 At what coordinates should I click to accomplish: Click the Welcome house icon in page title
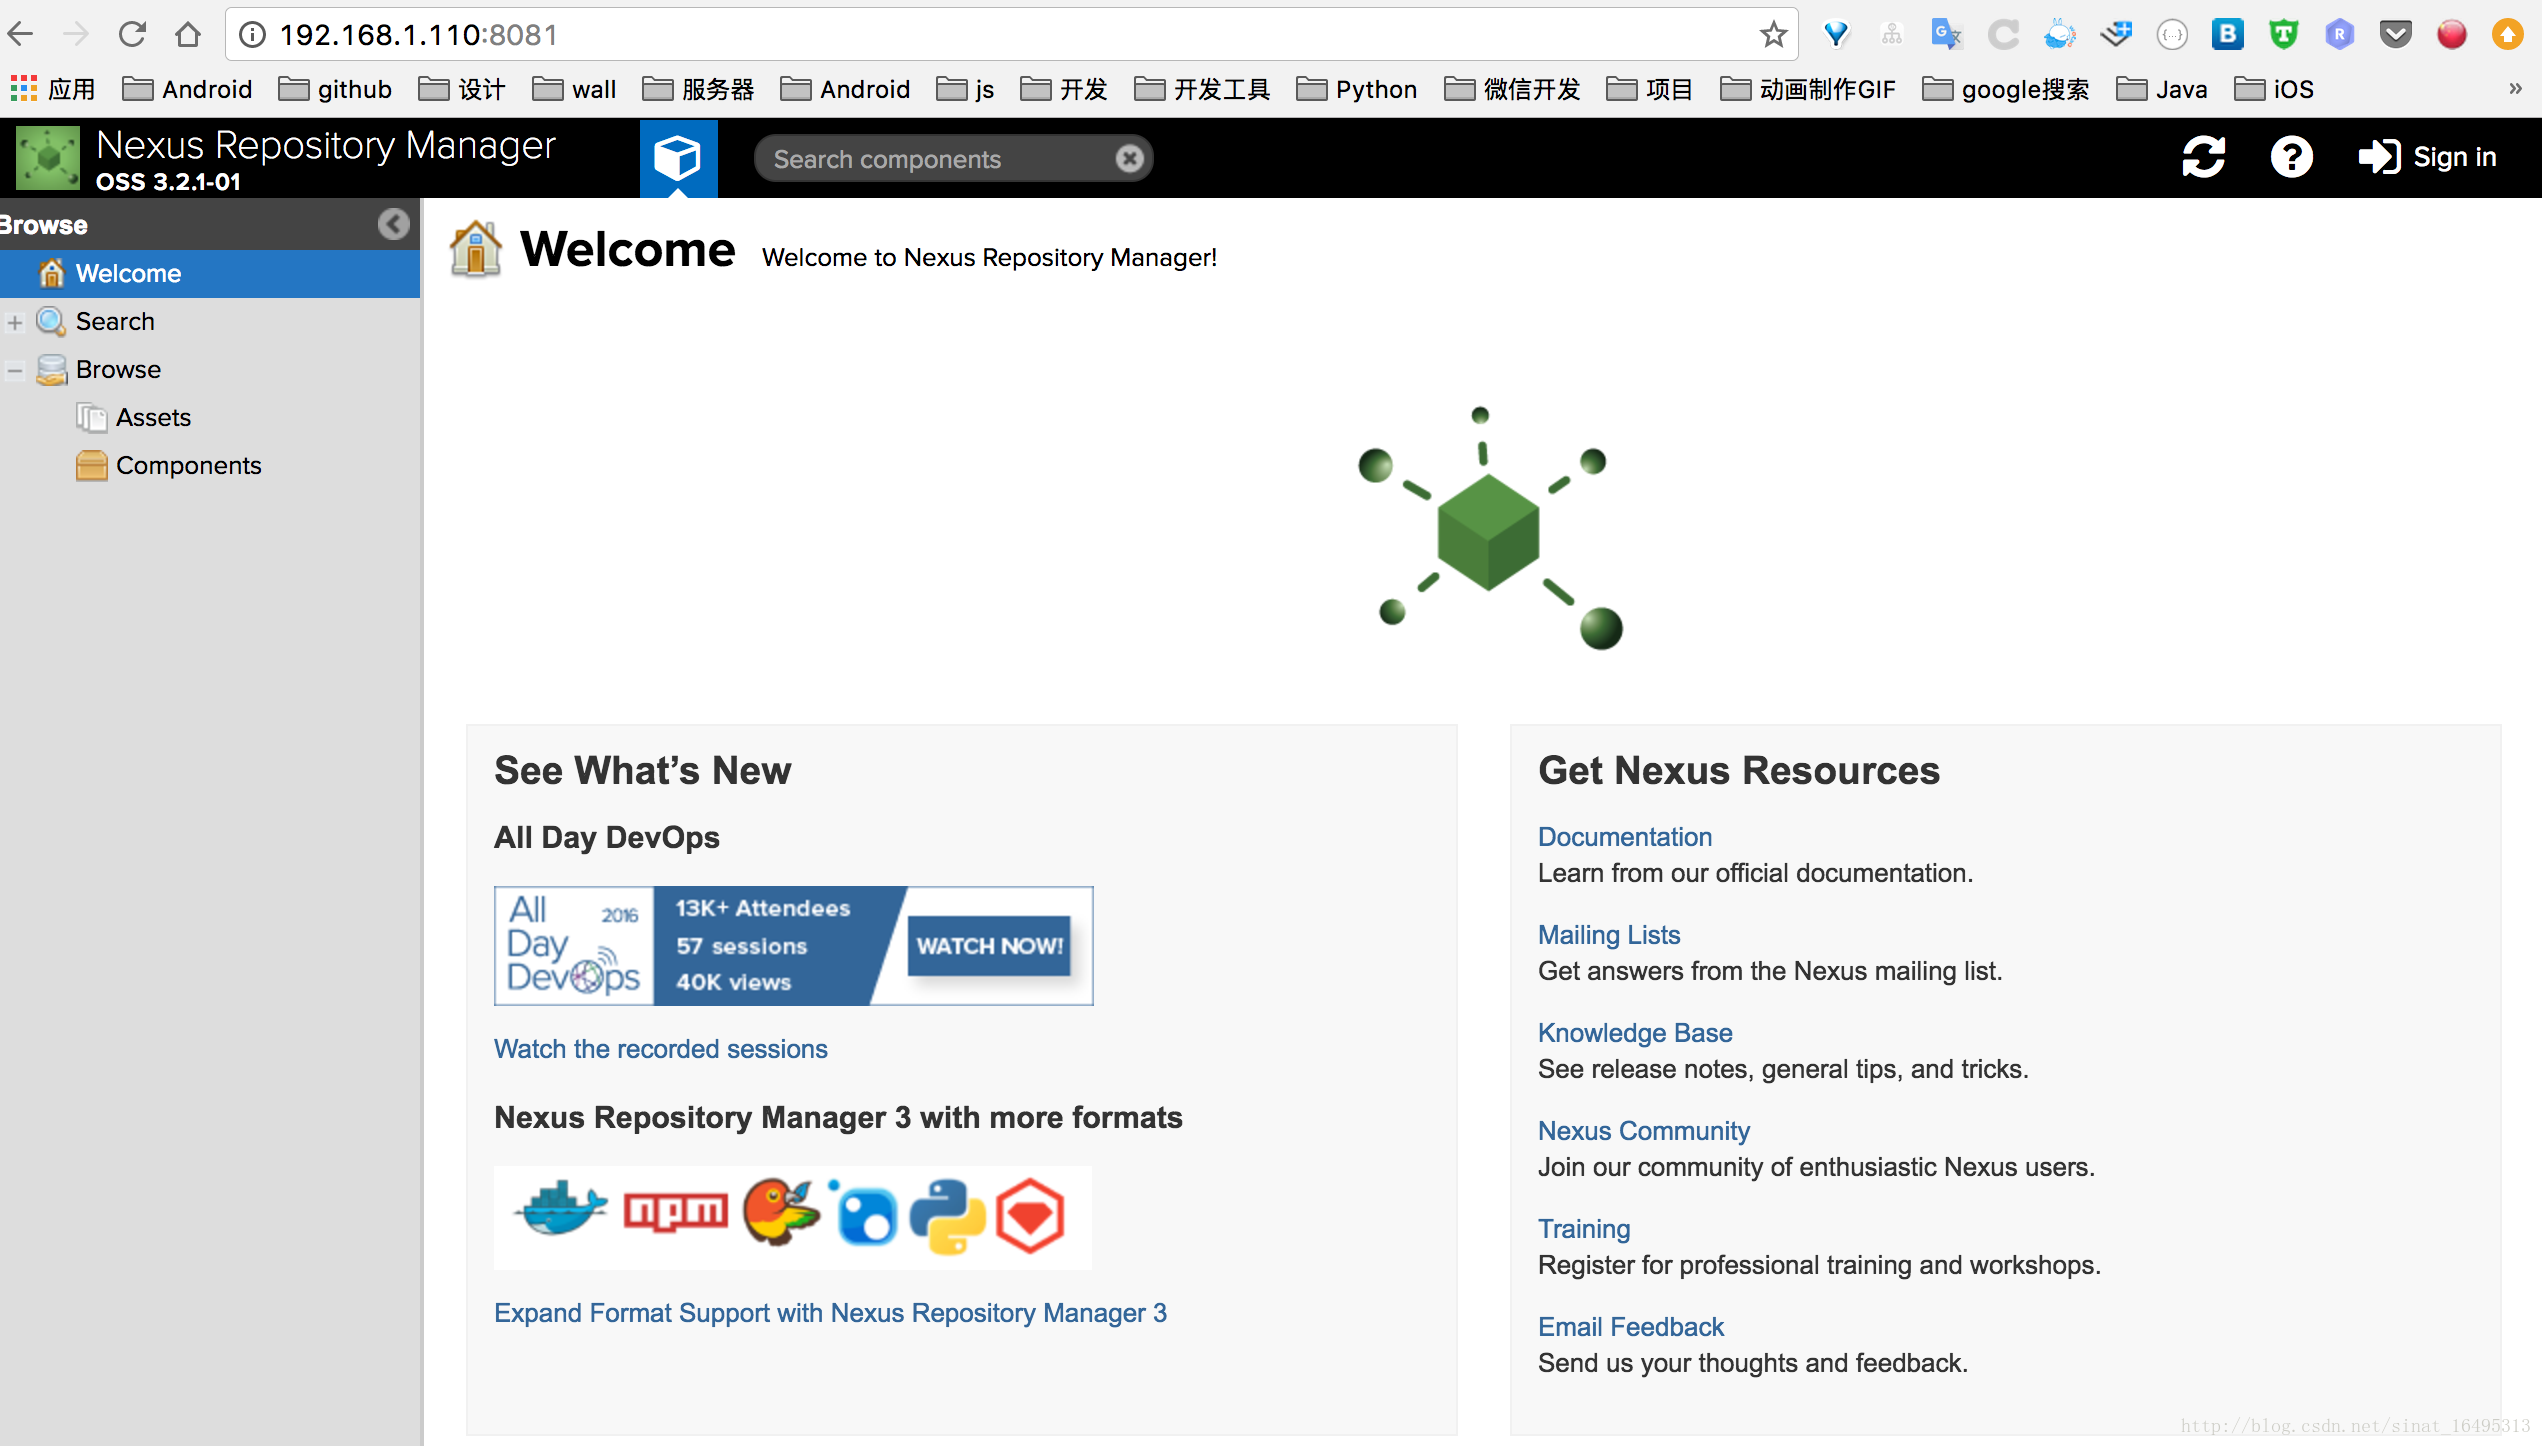click(x=476, y=248)
